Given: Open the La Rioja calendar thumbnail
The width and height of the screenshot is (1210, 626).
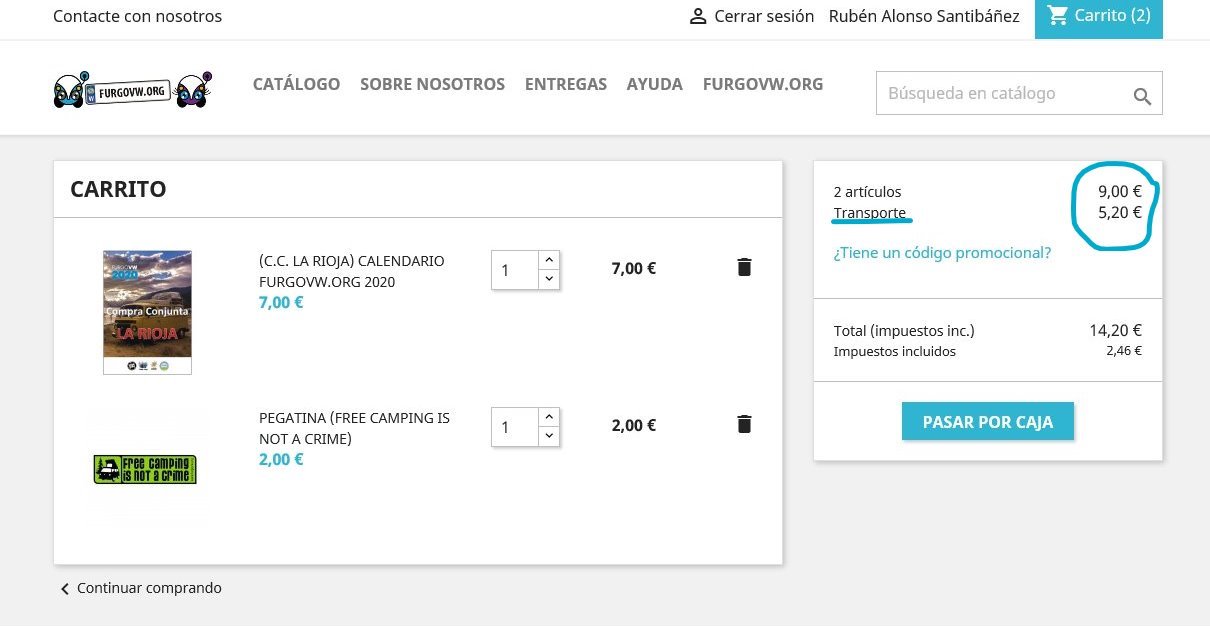Looking at the screenshot, I should [147, 312].
